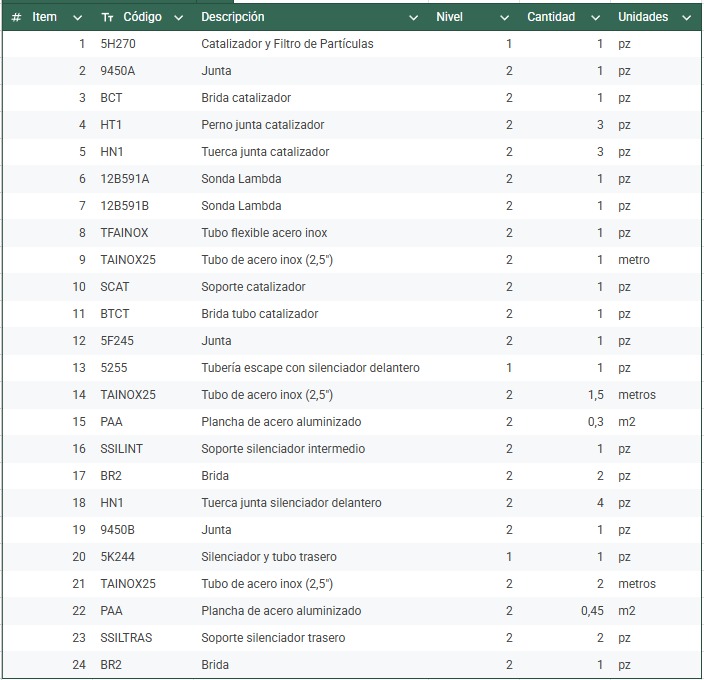Expand the Cantidad column dropdown chevron

(595, 17)
